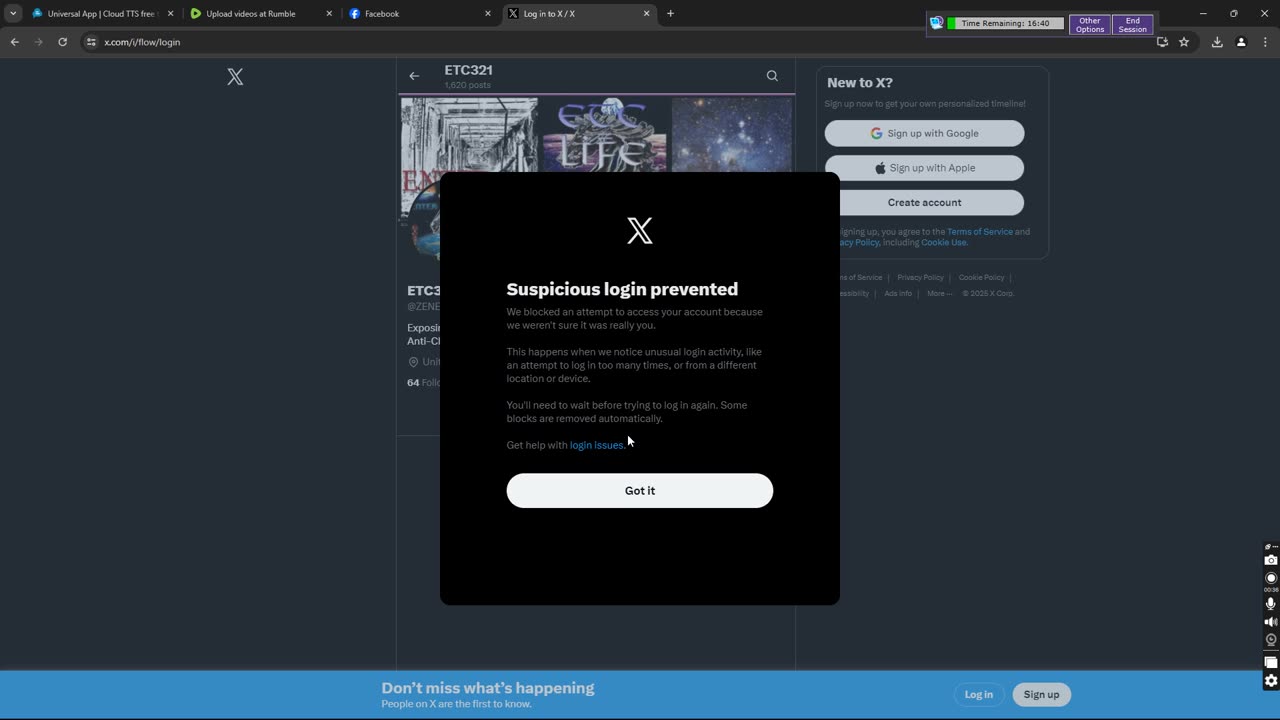Bookmark this page with the star icon
The width and height of the screenshot is (1280, 720).
point(1184,42)
